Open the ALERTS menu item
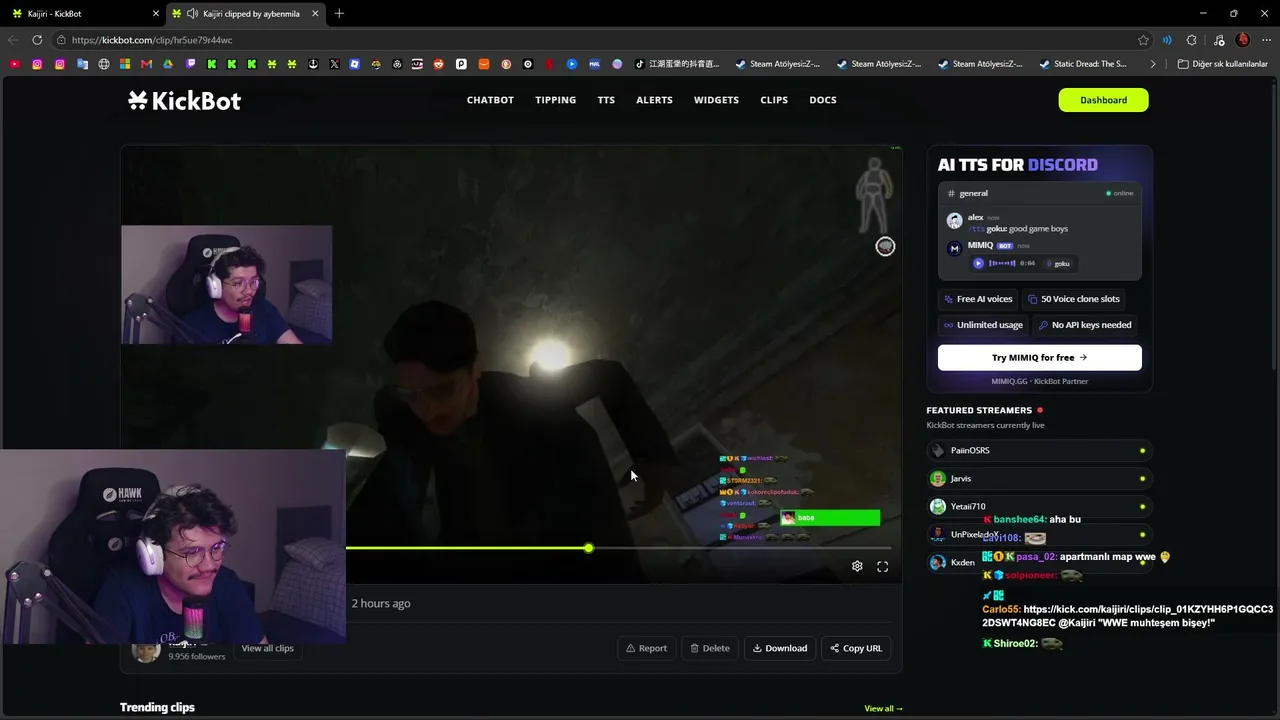The width and height of the screenshot is (1280, 720). (x=654, y=100)
